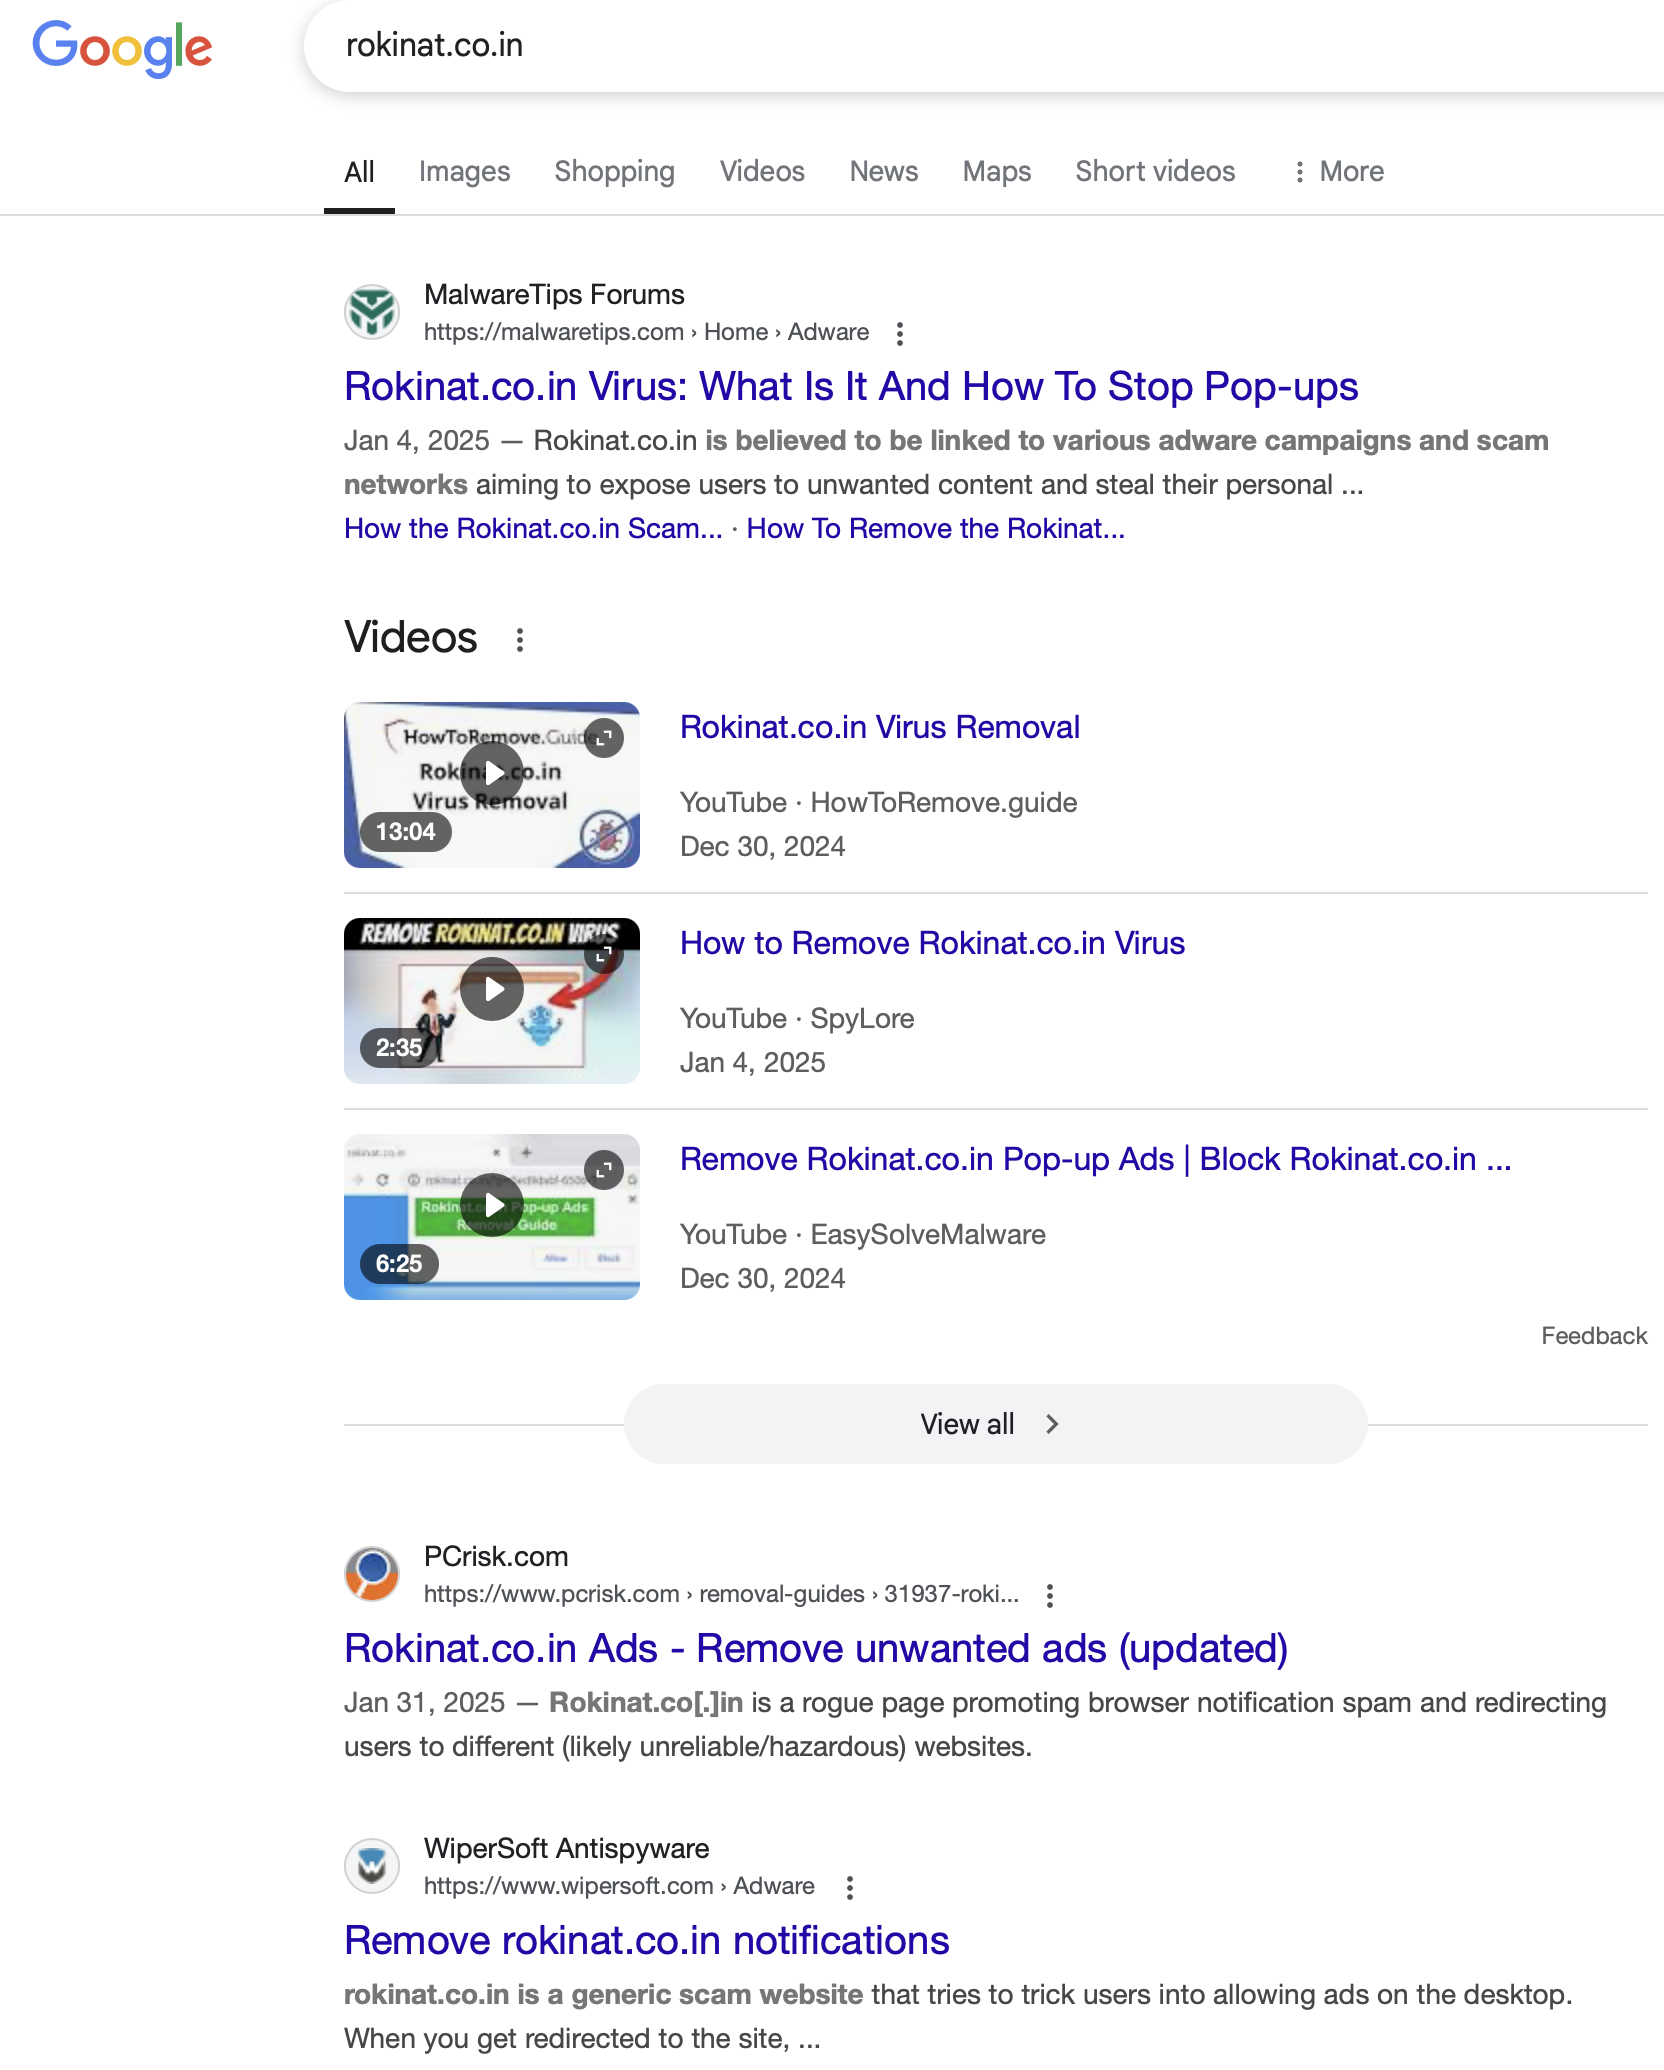Open 'Remove Rokinat.co.in Pop-up Ads' video link
Screen dimensions: 1664x2070
tap(1096, 1159)
